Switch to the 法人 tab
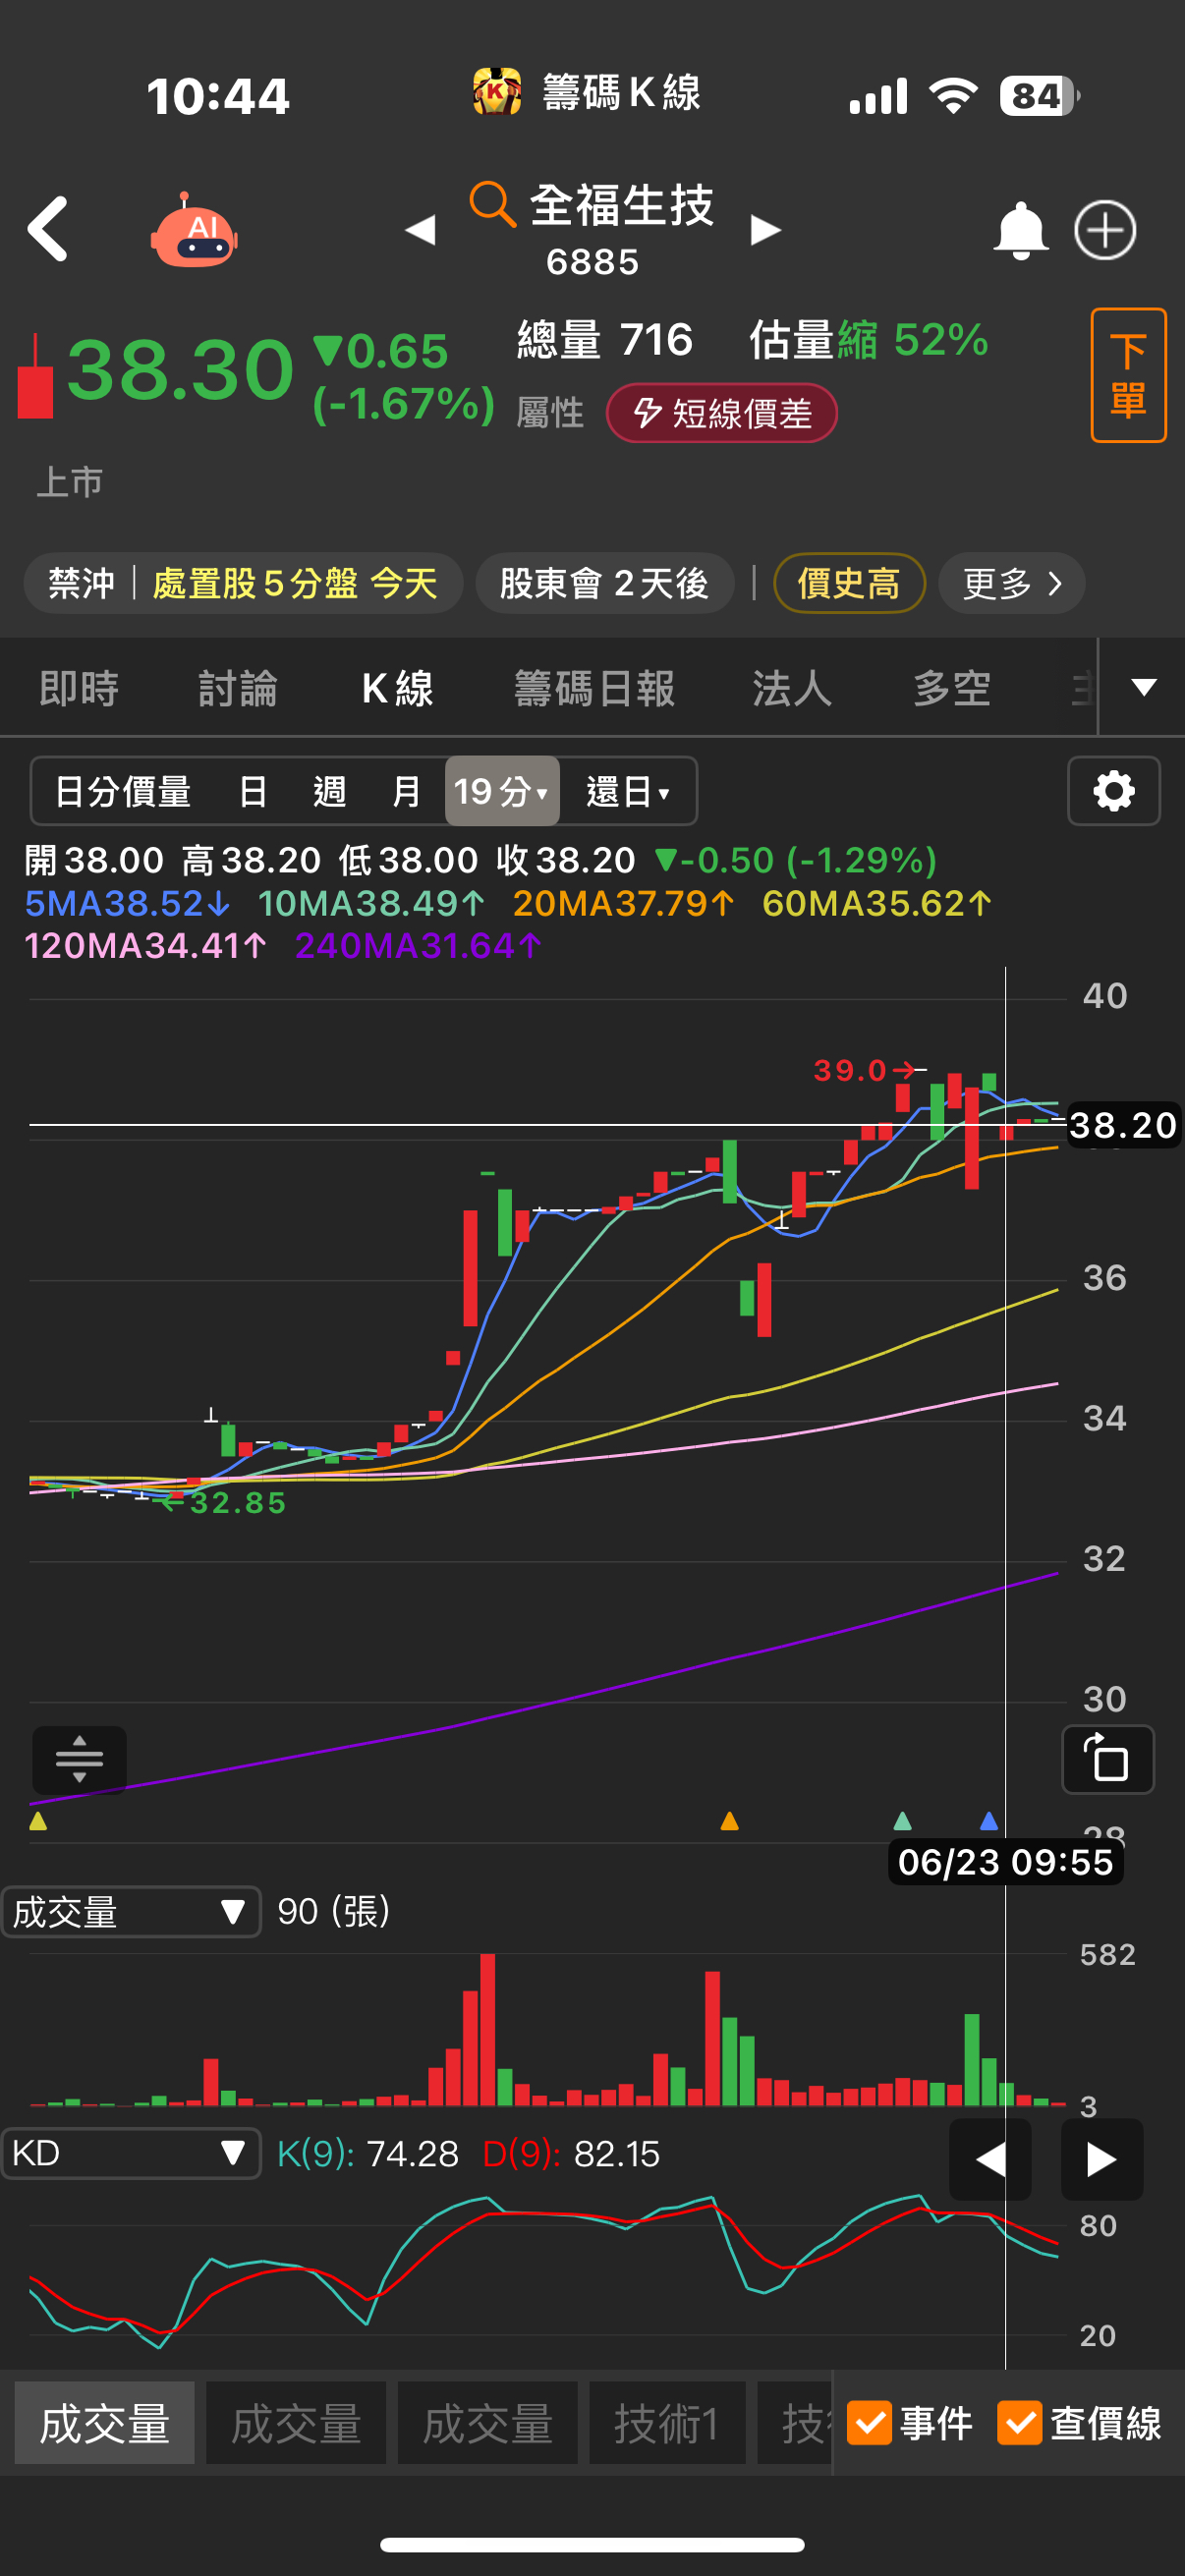Viewport: 1185px width, 2576px height. [792, 688]
